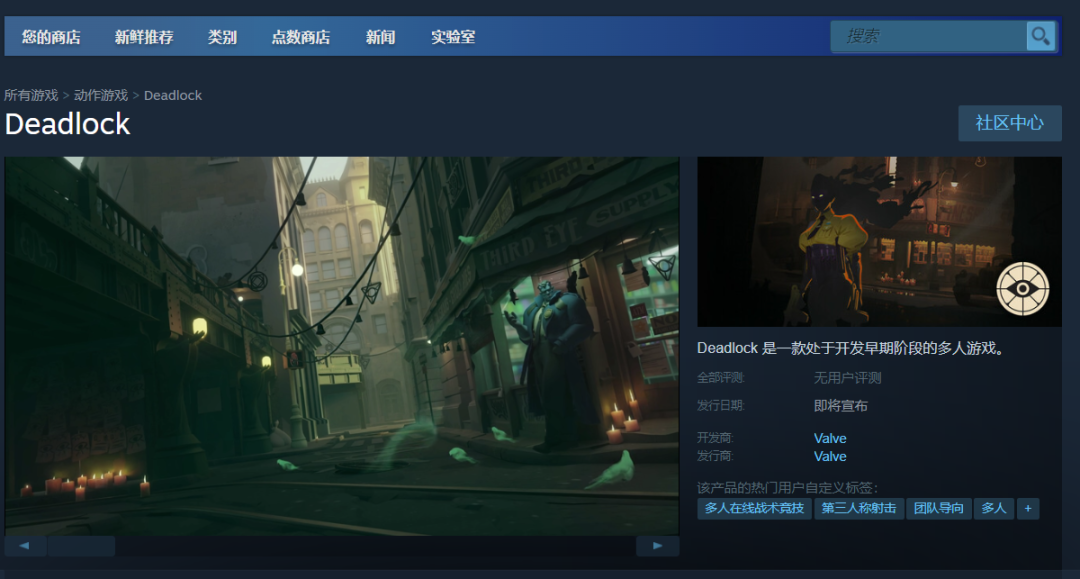Click the 发行日期 label
The image size is (1080, 579).
[720, 406]
